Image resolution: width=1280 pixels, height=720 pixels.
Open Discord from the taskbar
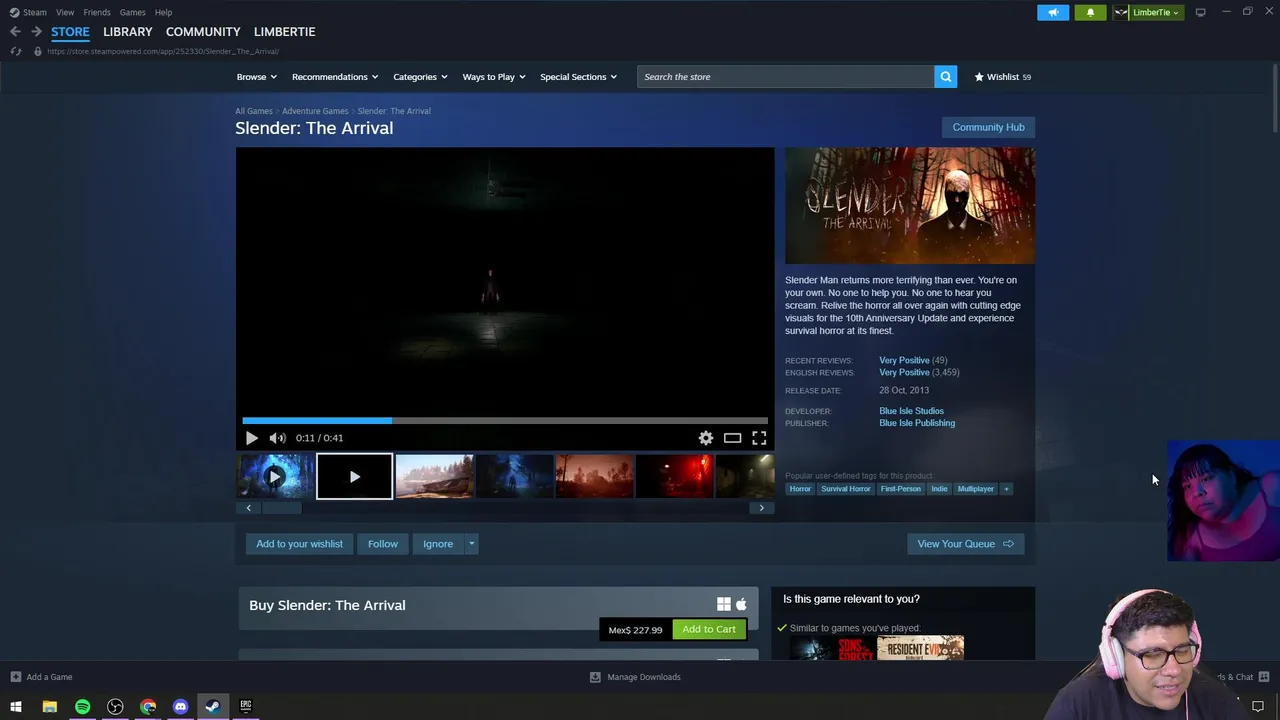pos(180,707)
